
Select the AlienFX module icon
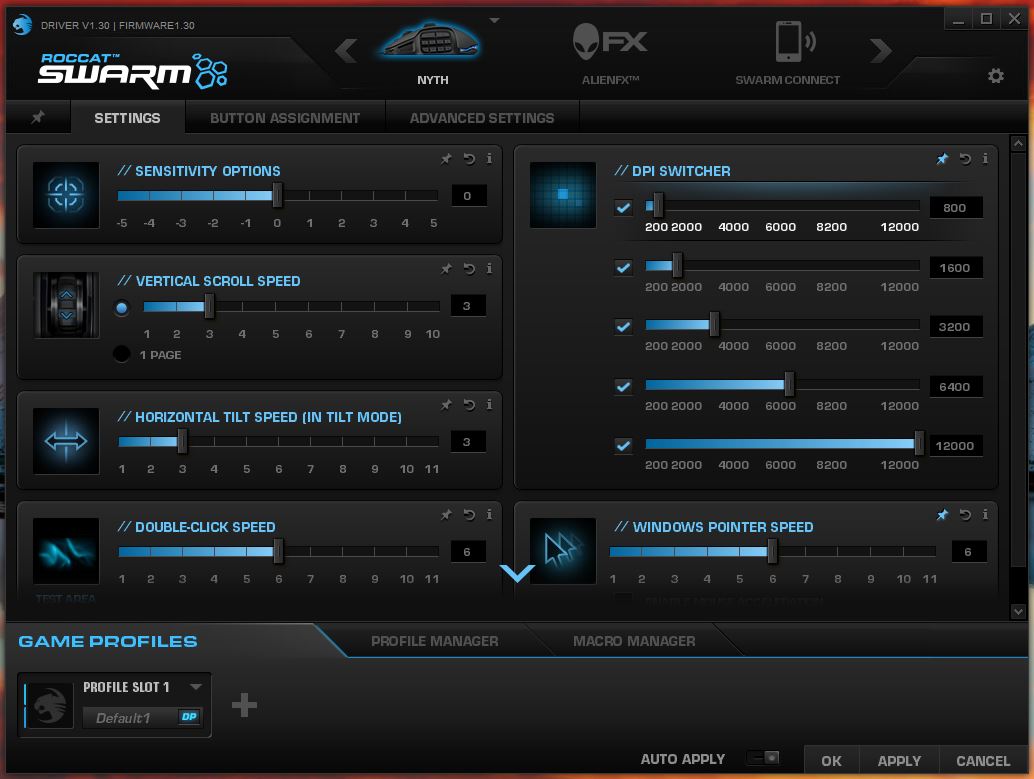(610, 44)
